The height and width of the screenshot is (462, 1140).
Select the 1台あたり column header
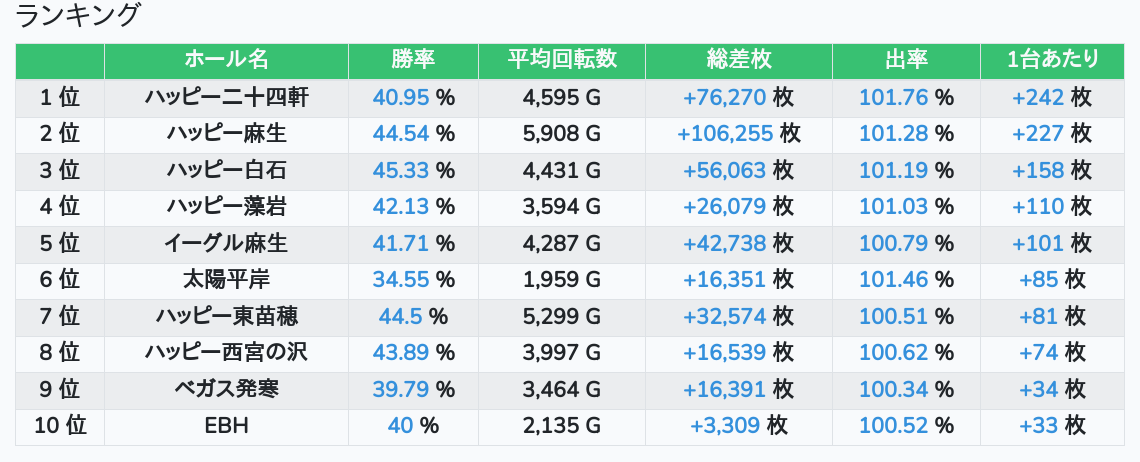pyautogui.click(x=1052, y=60)
